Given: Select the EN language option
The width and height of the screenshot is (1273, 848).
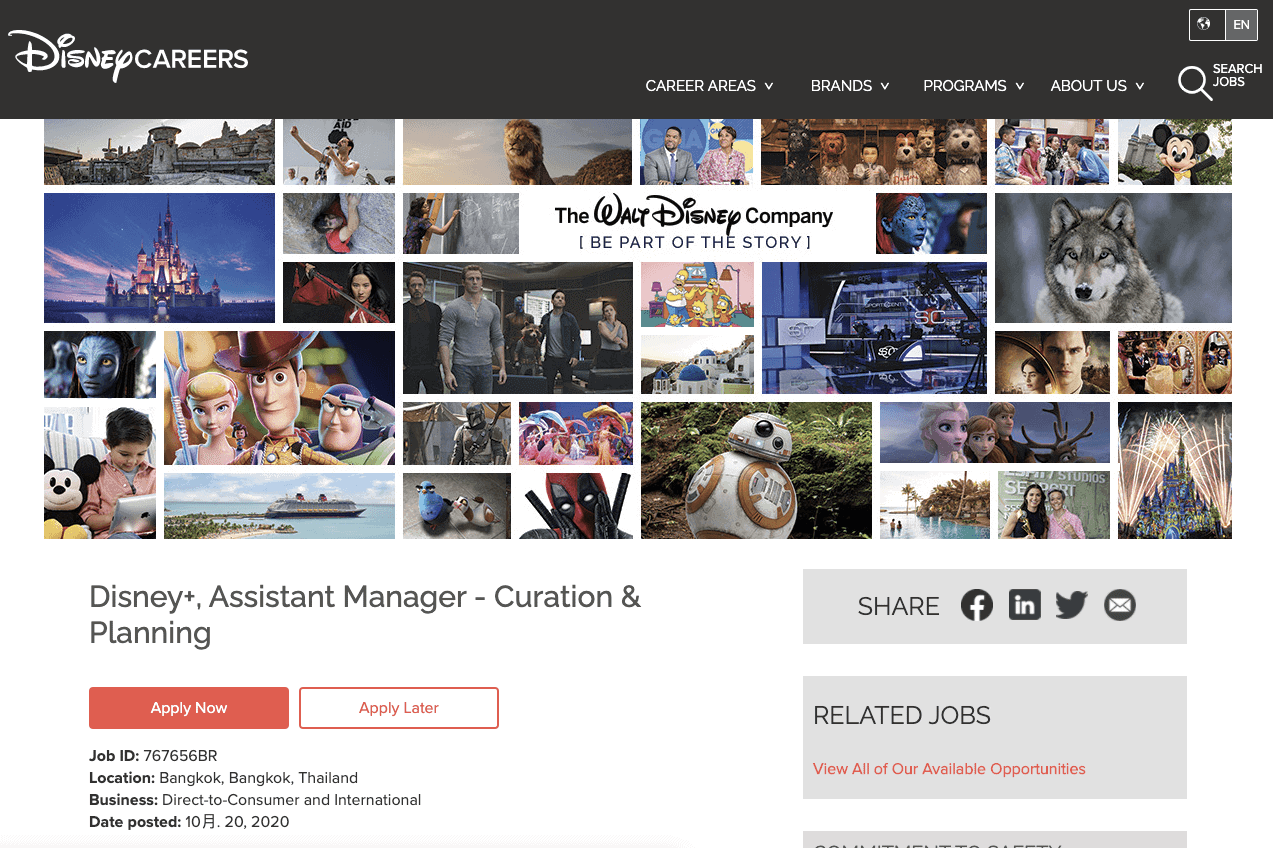Looking at the screenshot, I should point(1241,25).
